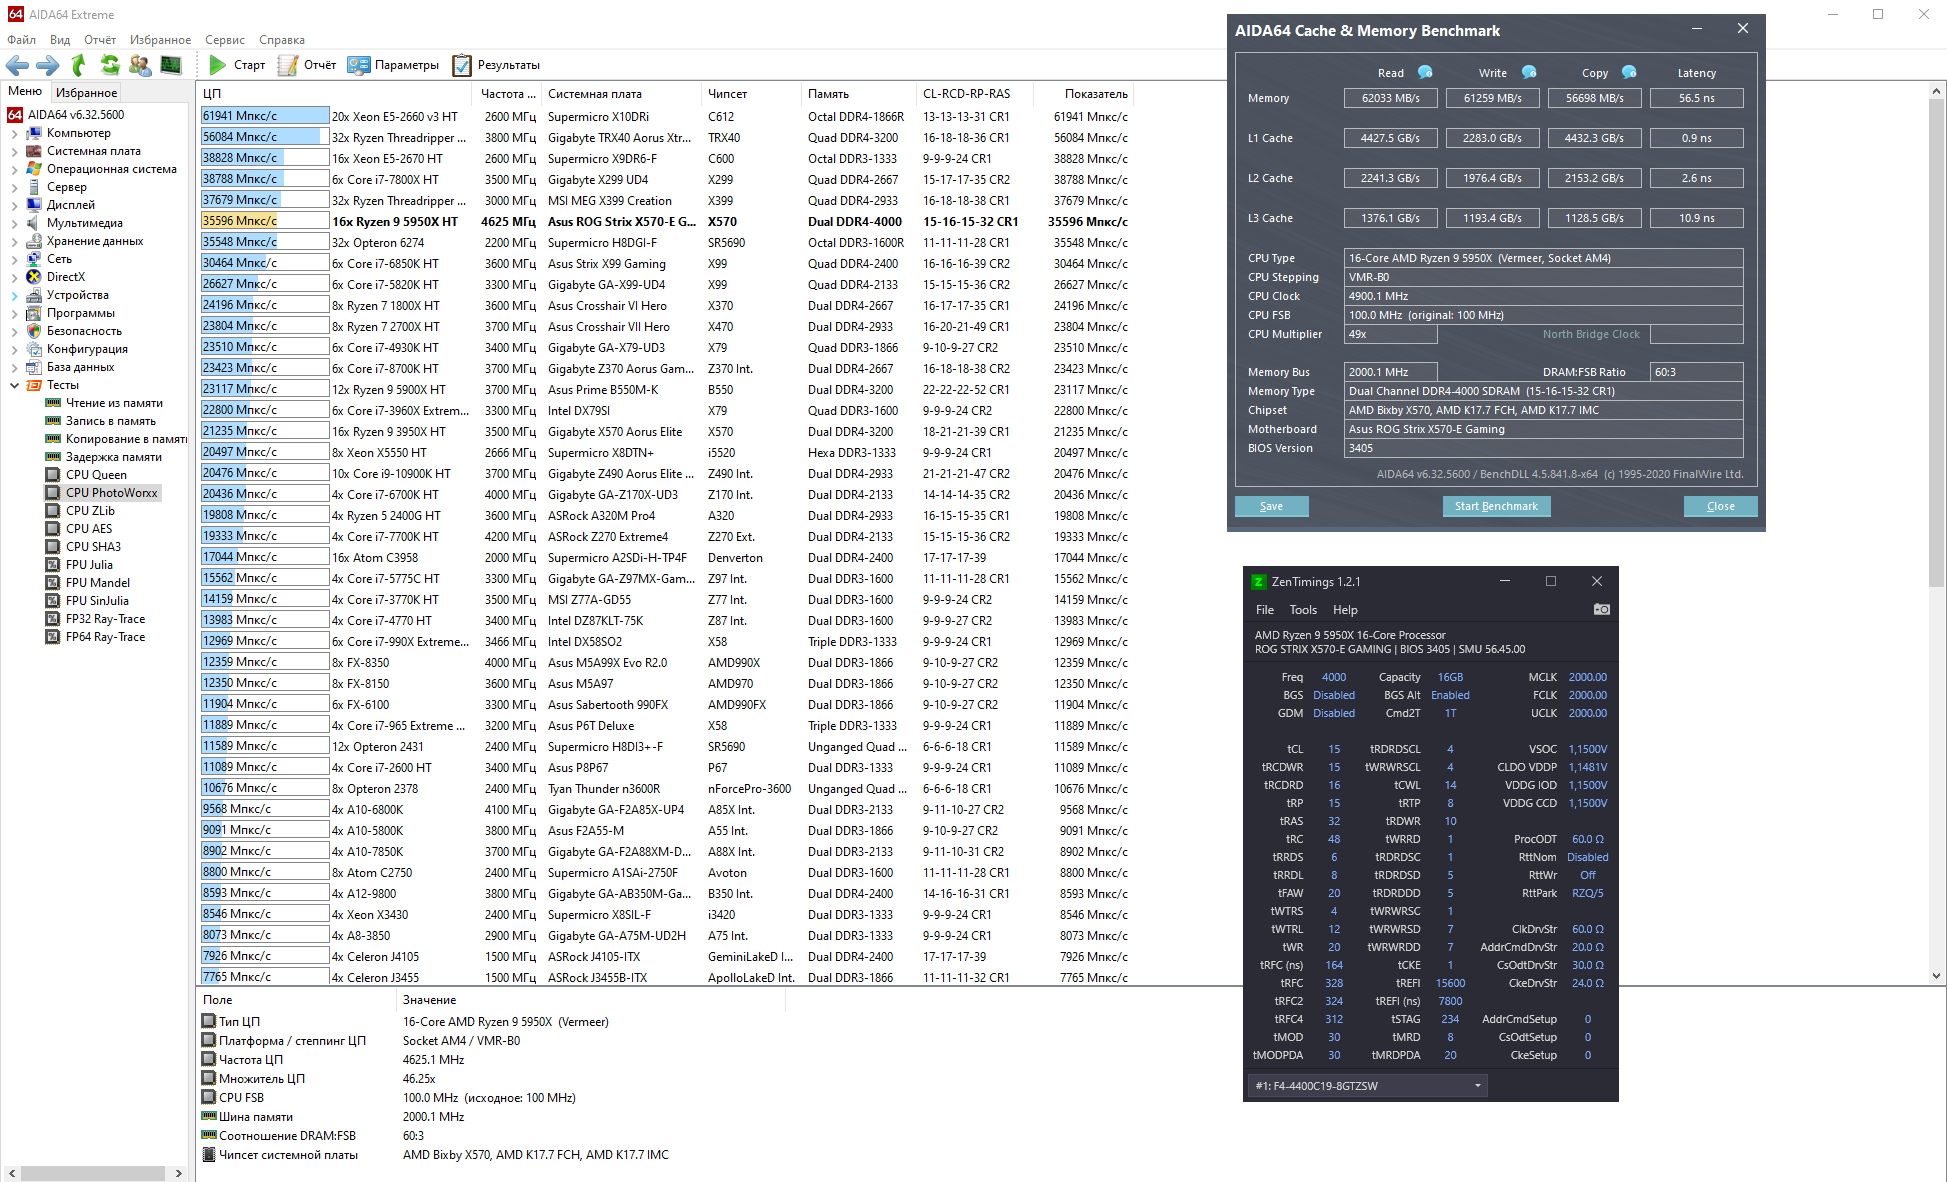Open Параметры settings in the toolbar
Viewport: 1947px width, 1182px height.
pos(393,65)
